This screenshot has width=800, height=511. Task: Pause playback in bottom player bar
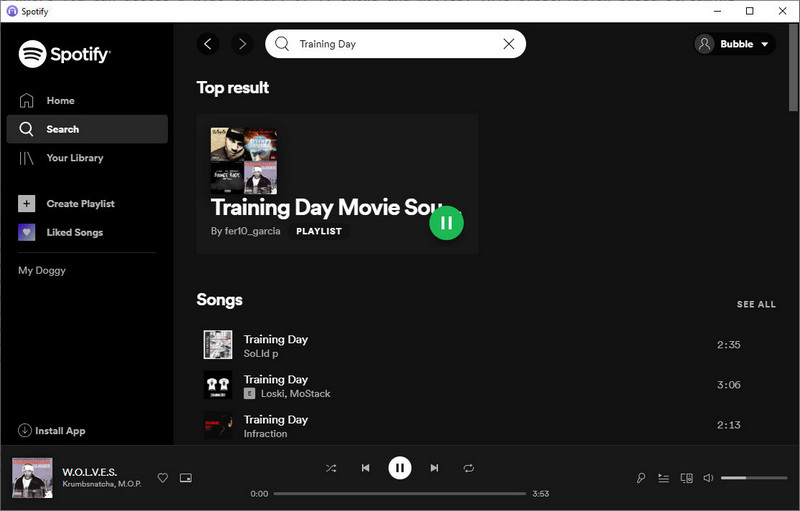pos(399,468)
